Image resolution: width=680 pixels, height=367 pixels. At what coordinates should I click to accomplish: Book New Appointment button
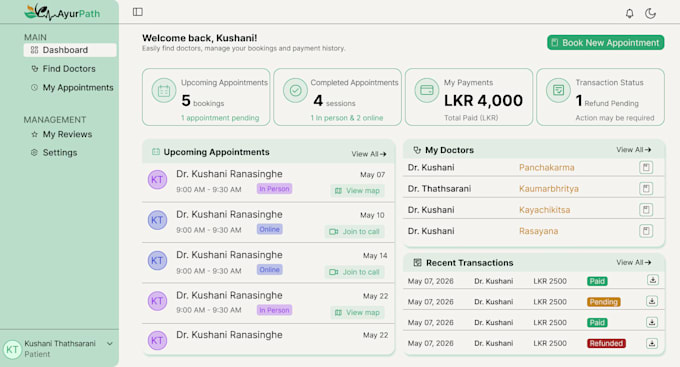coord(605,43)
